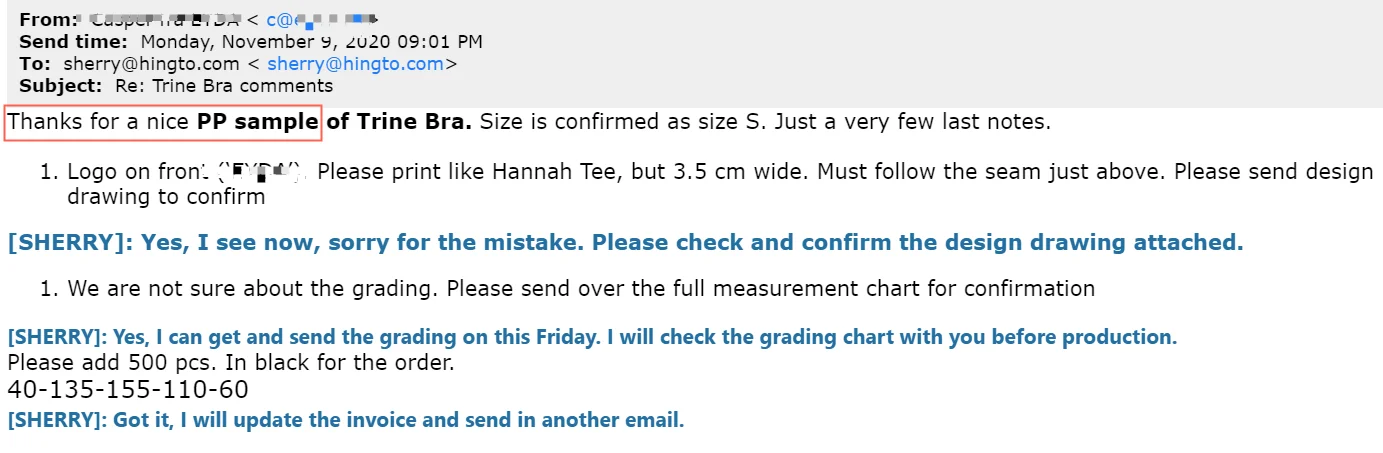The image size is (1383, 453).
Task: Click the date "Monday, November 9, 2020 09:01 PM"
Action: pyautogui.click(x=311, y=42)
